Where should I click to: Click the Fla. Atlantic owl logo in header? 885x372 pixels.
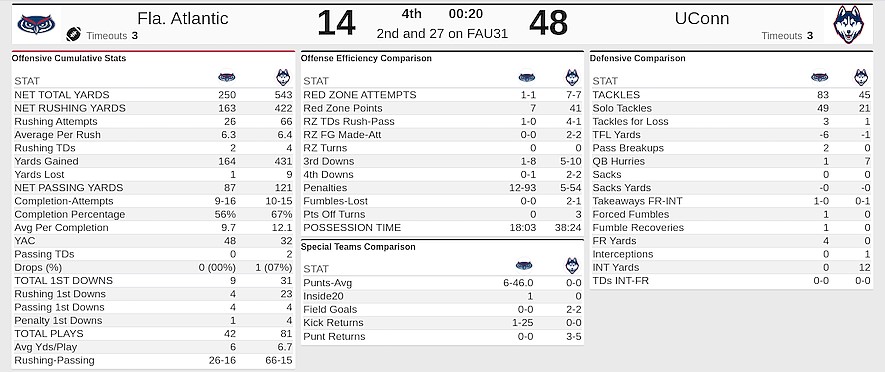(36, 24)
